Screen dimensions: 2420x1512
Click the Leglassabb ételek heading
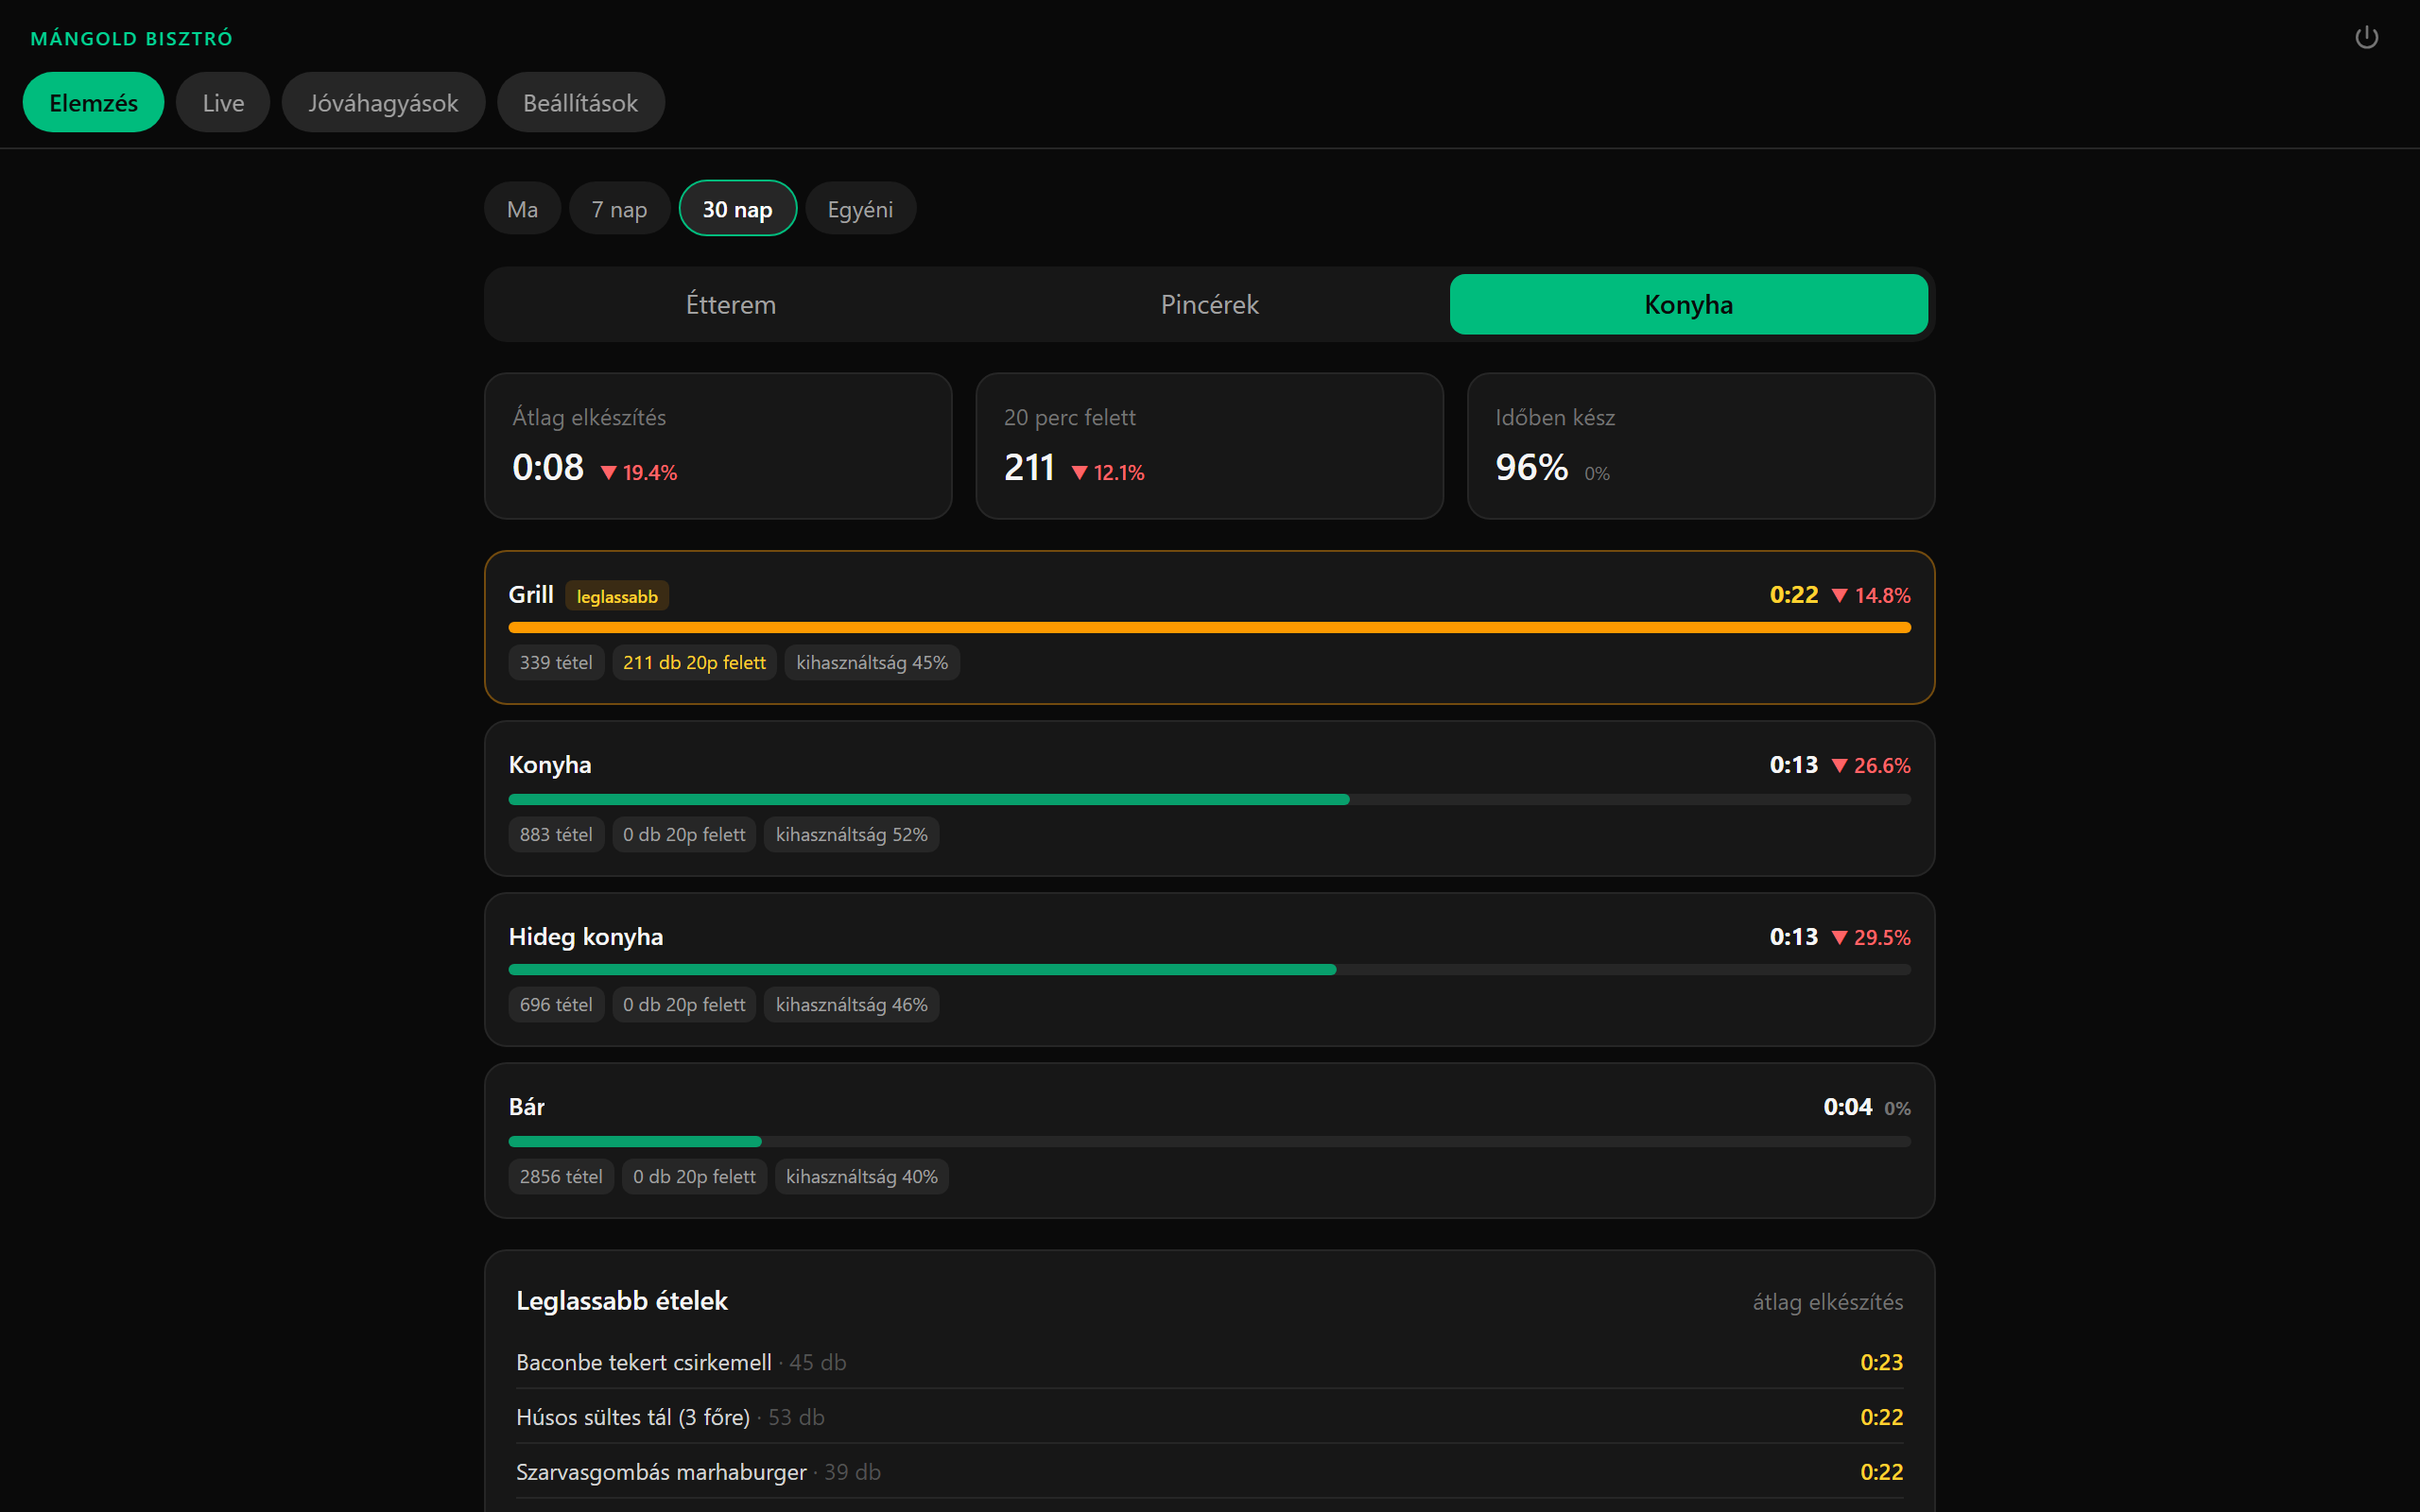622,1301
